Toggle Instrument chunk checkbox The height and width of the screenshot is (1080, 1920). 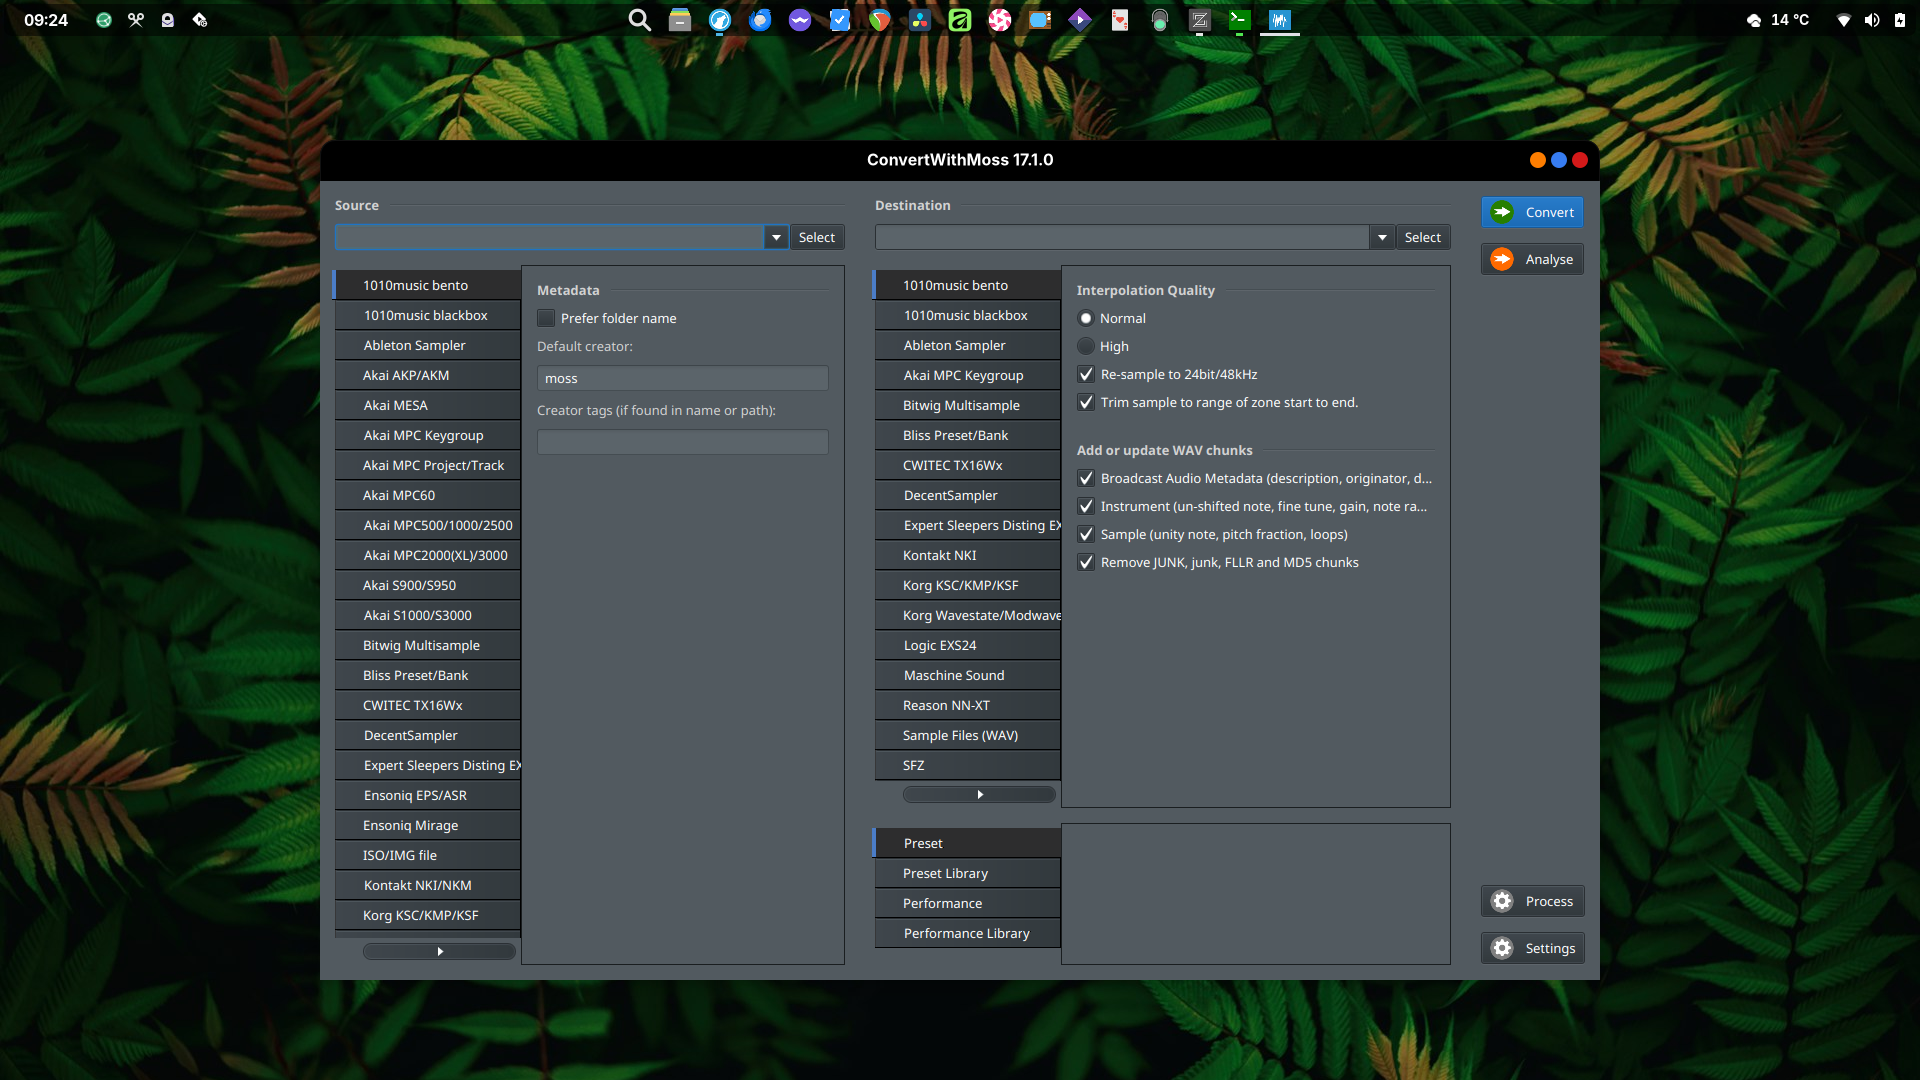(1086, 506)
